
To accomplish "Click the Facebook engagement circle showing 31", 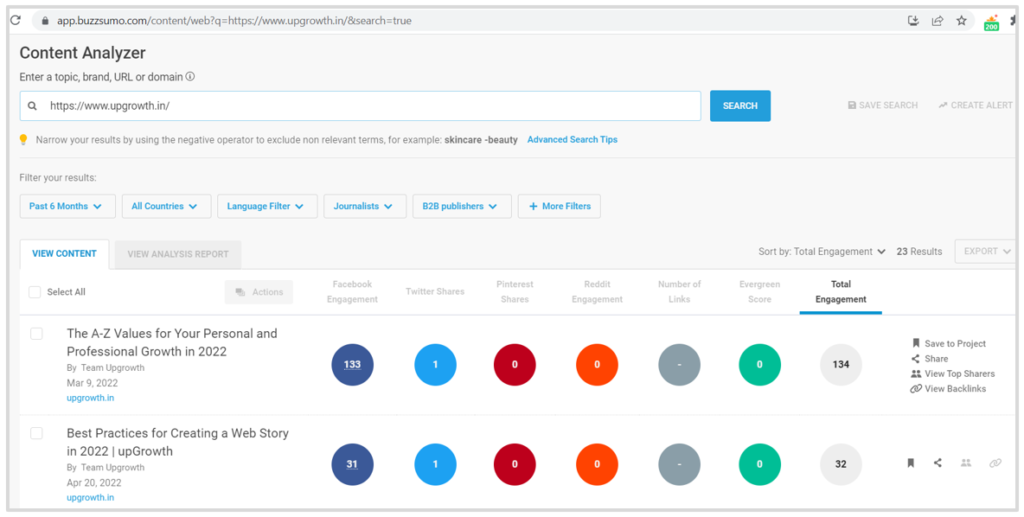I will coord(352,464).
